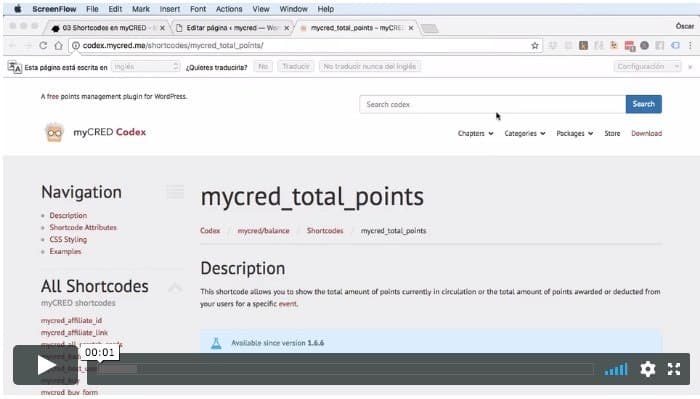Screen dimensions: 700x399
Task: Expand the Chapters dropdown
Action: (x=475, y=133)
